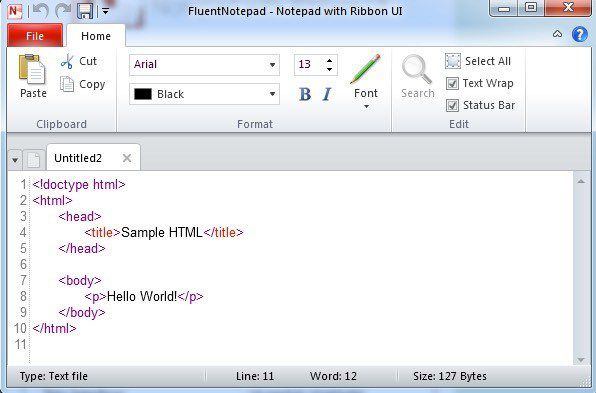Toggle italic formatting with the I button
596x393 pixels.
pyautogui.click(x=327, y=94)
